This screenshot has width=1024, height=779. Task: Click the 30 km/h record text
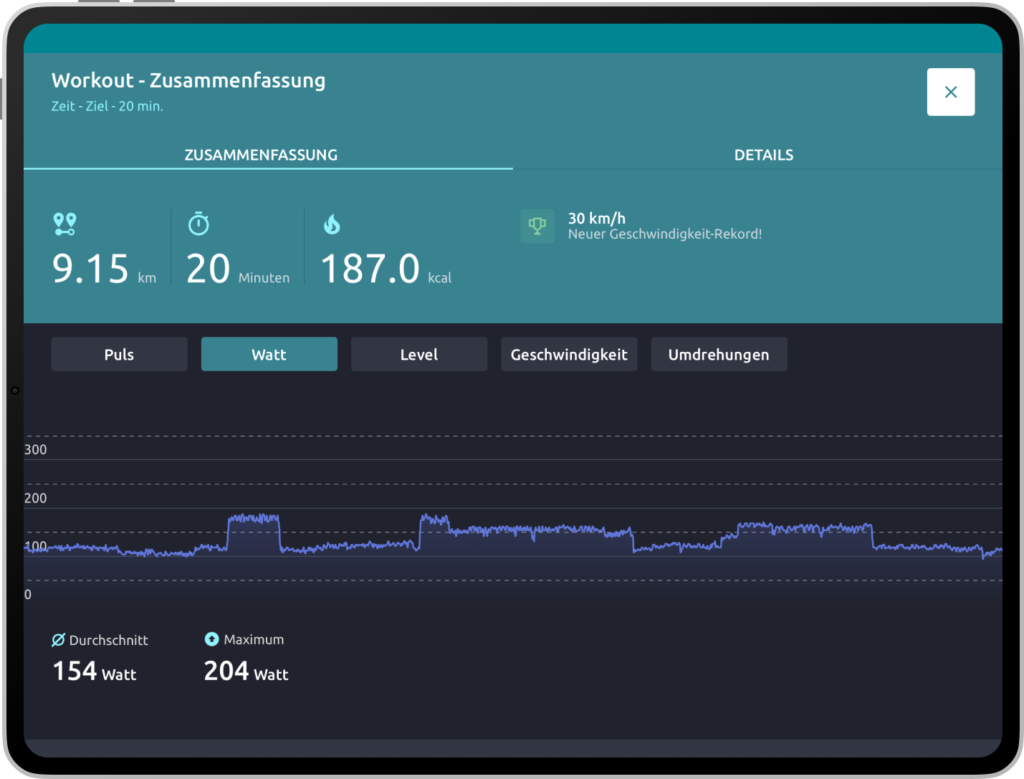coord(596,218)
